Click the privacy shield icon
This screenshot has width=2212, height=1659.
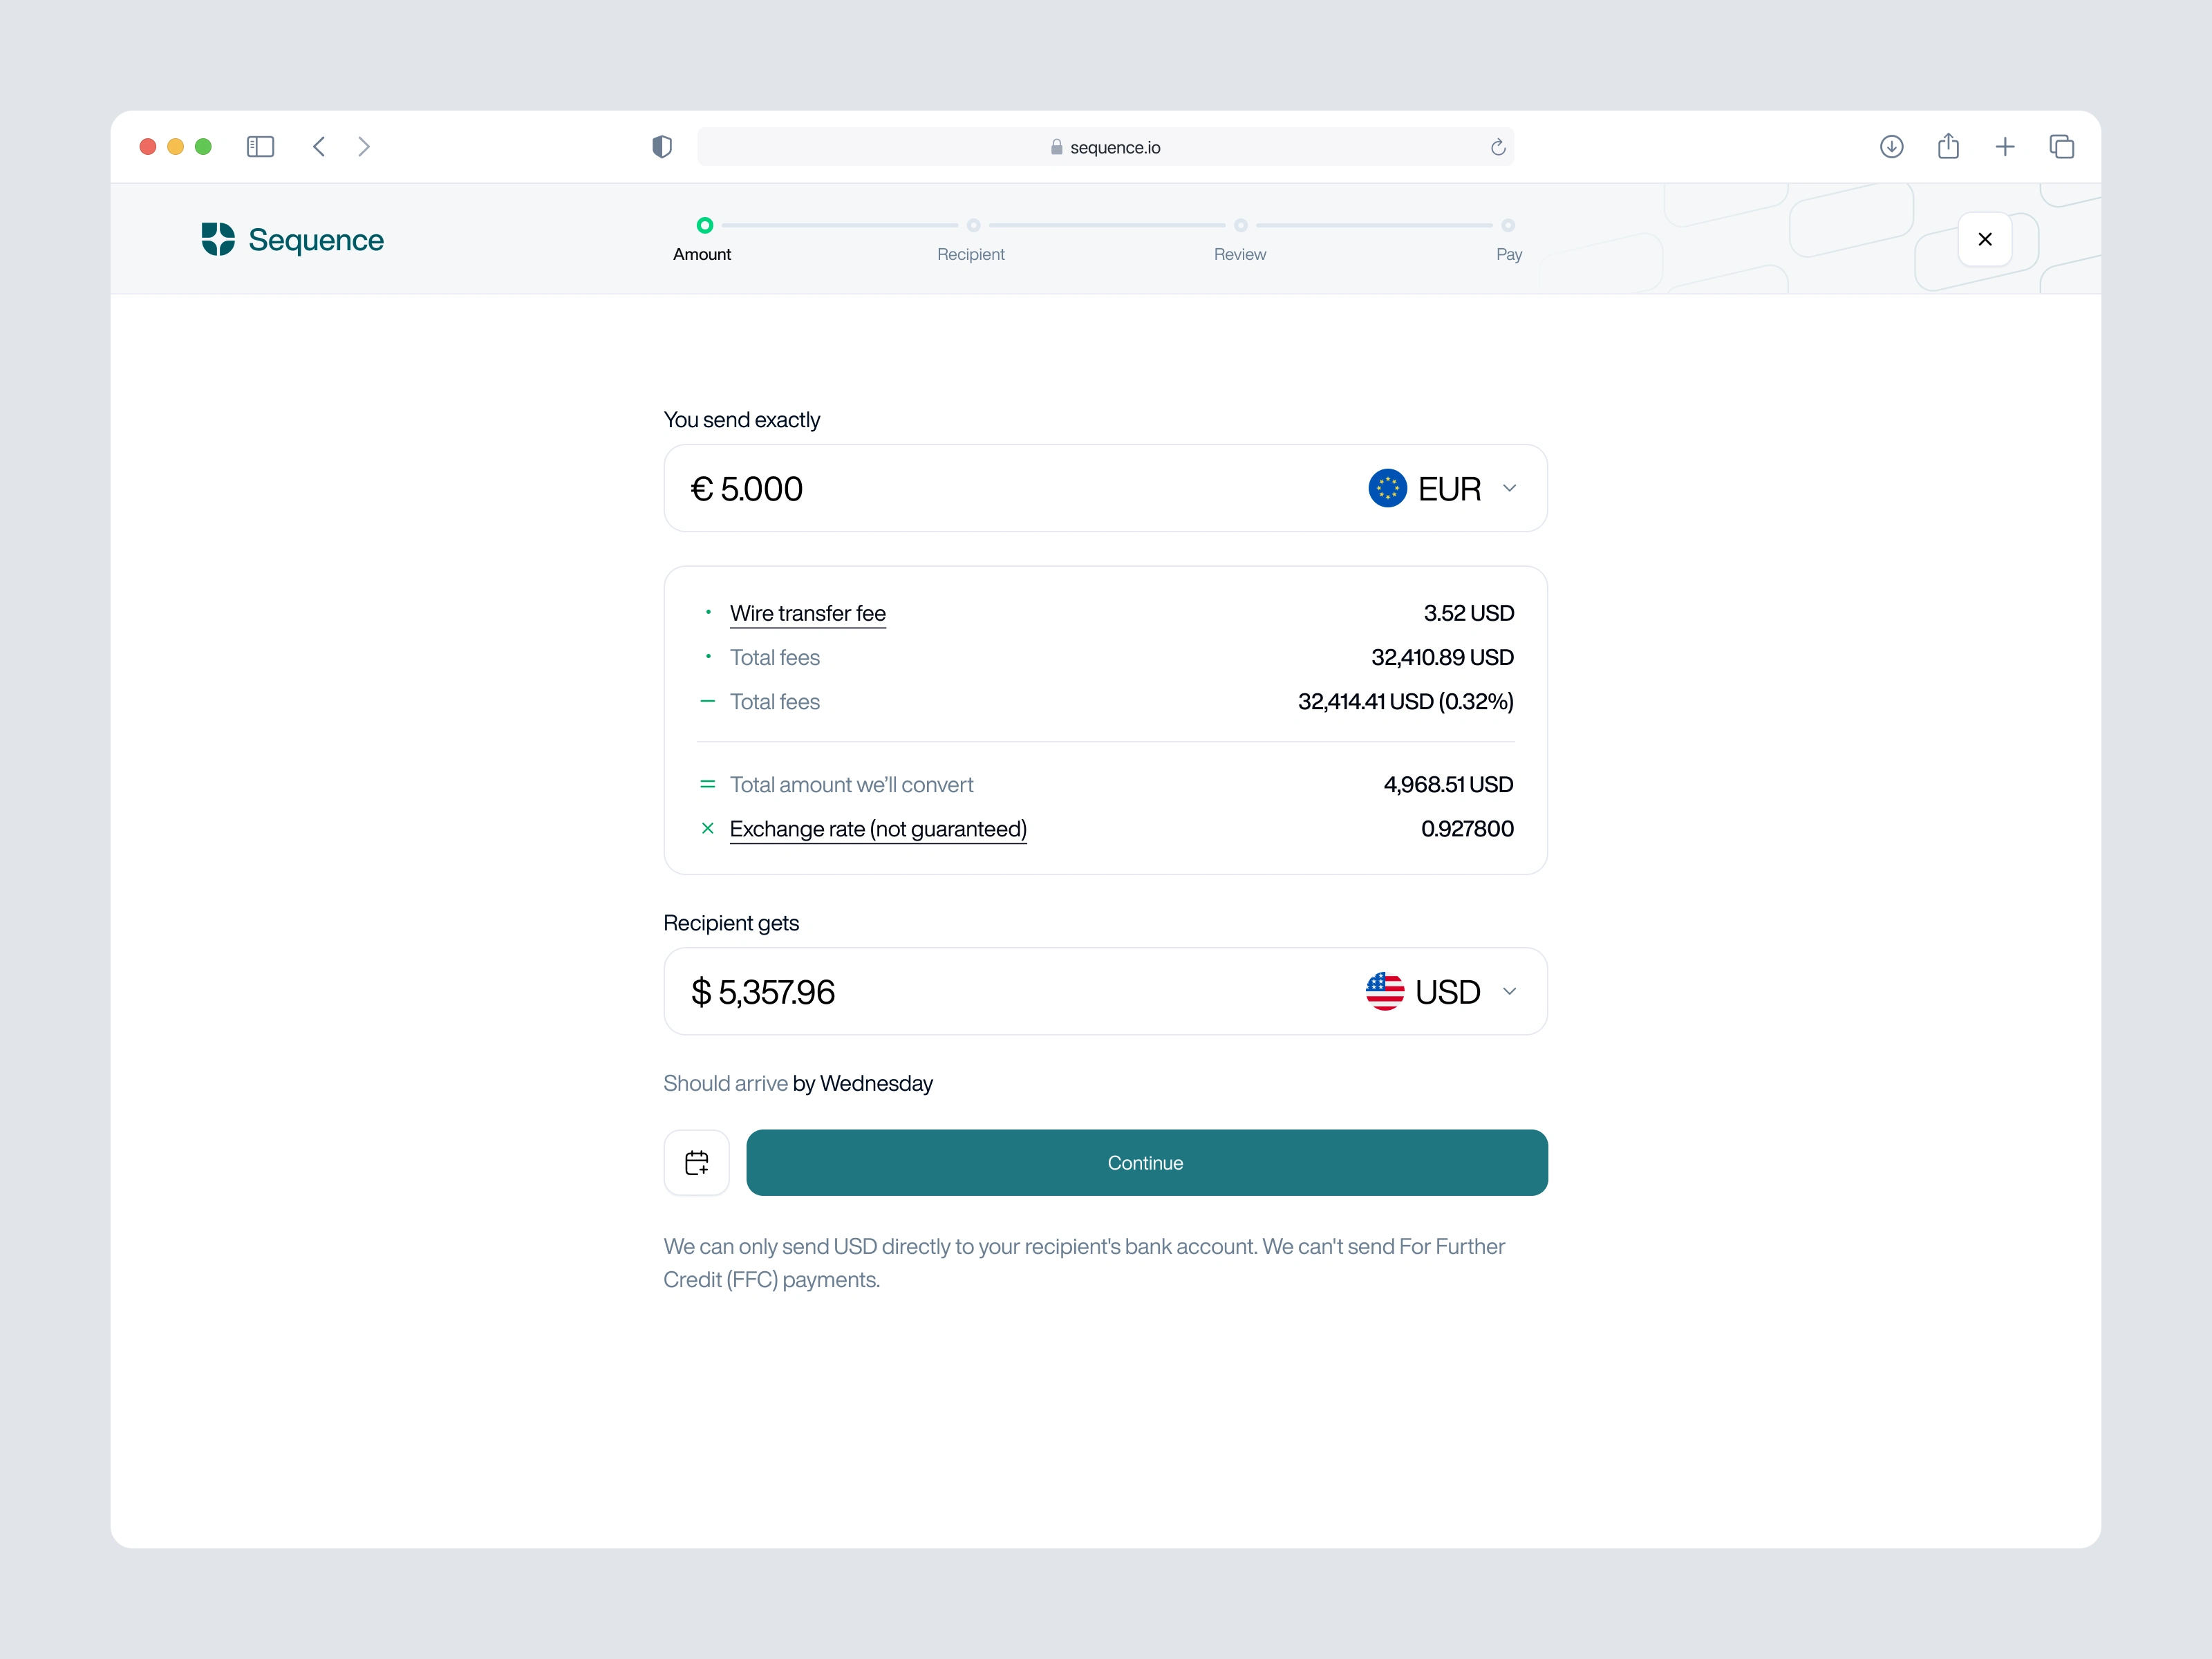click(x=661, y=147)
